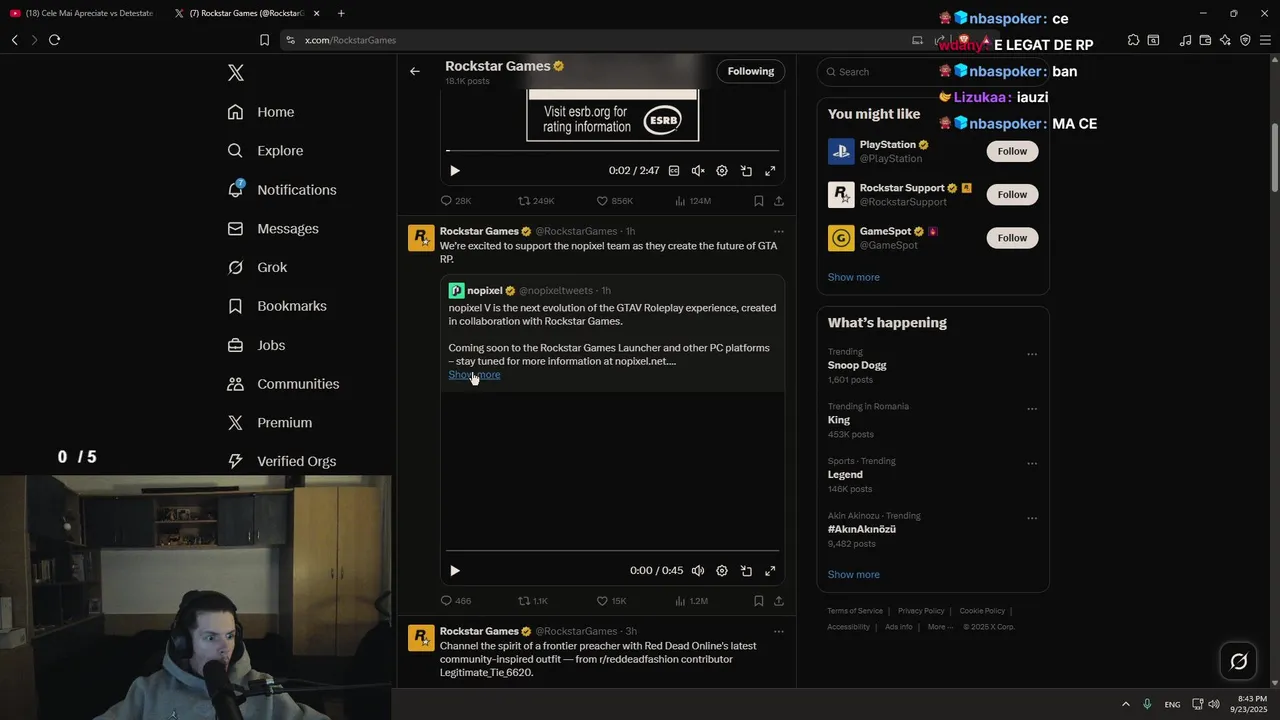Like the post with 15K likes
This screenshot has height=720, width=1280.
[x=612, y=601]
